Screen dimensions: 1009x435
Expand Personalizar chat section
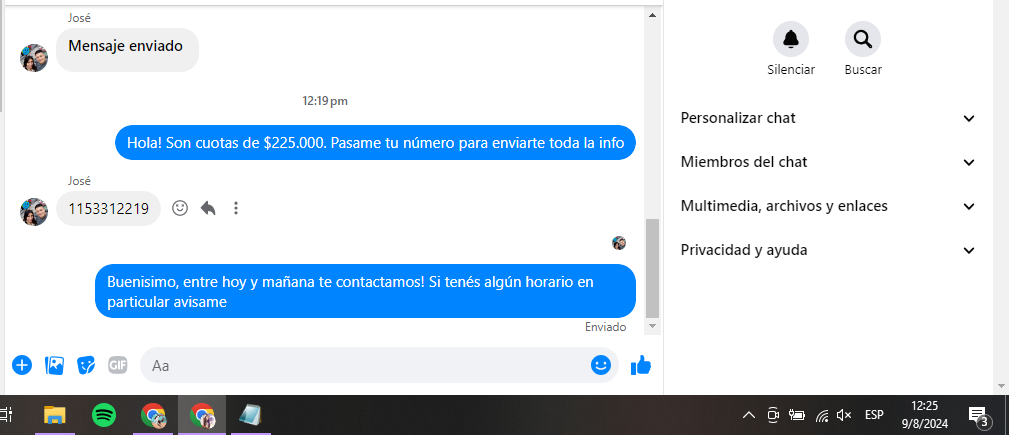coord(828,118)
